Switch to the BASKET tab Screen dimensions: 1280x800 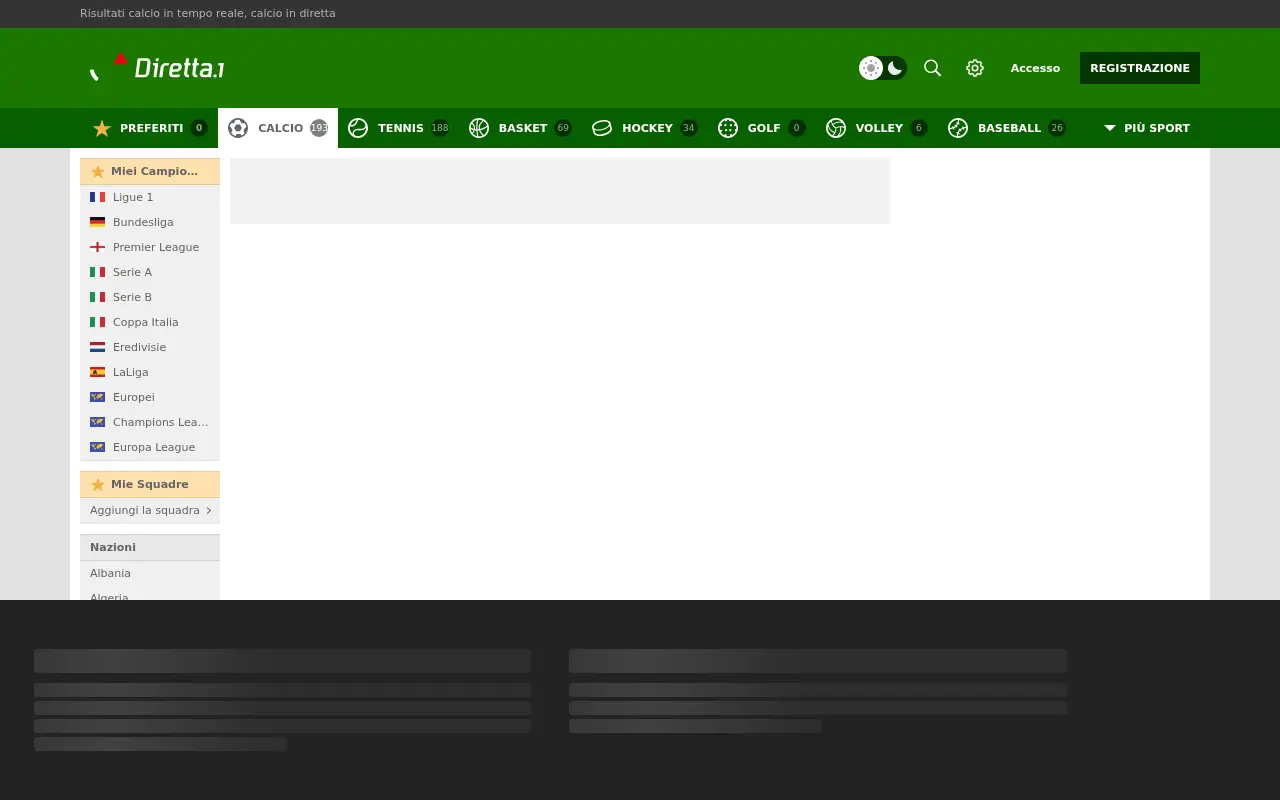tap(520, 128)
